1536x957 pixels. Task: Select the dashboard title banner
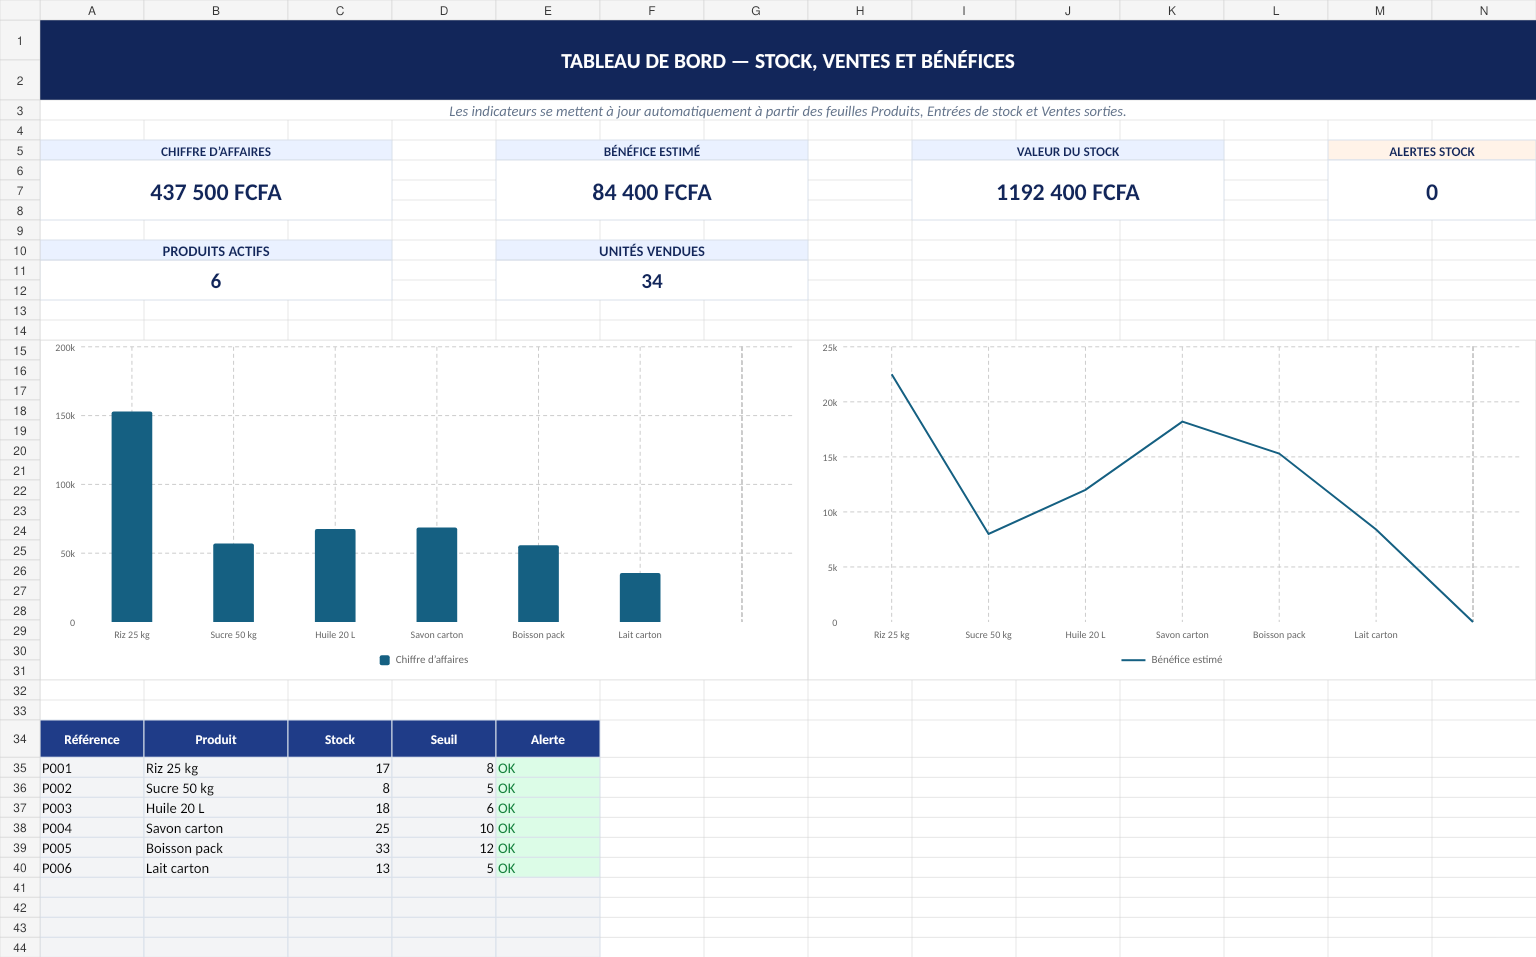coord(788,60)
